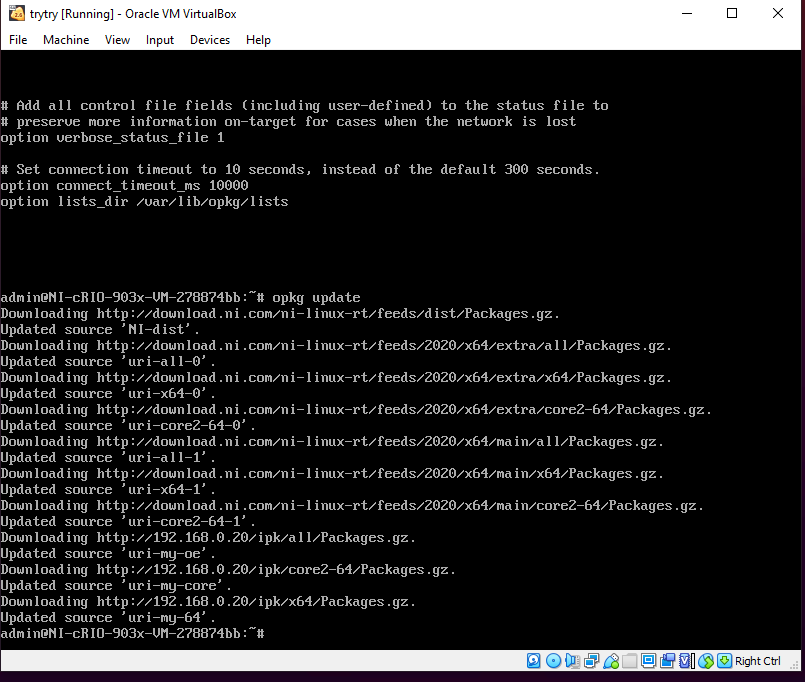Click "Updated source 'uri-core2-64-0'" line
Viewport: 805px width, 682px height.
point(128,425)
